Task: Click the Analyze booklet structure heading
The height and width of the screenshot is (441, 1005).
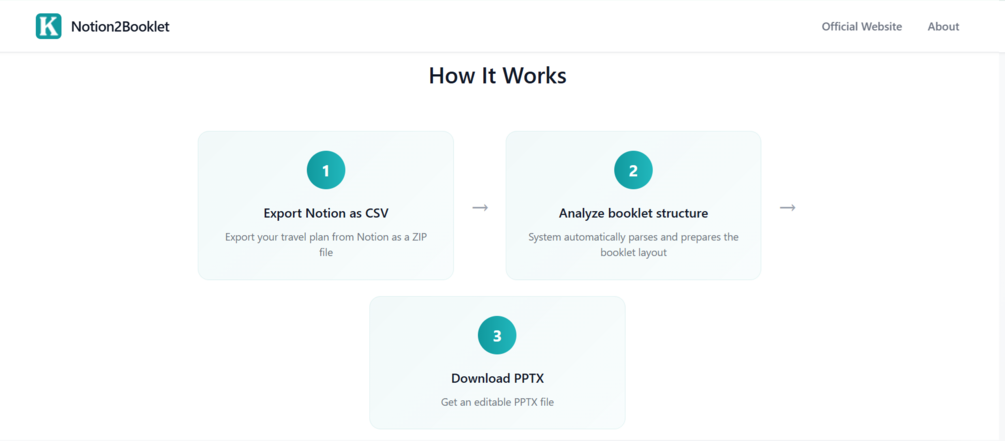Action: coord(633,213)
